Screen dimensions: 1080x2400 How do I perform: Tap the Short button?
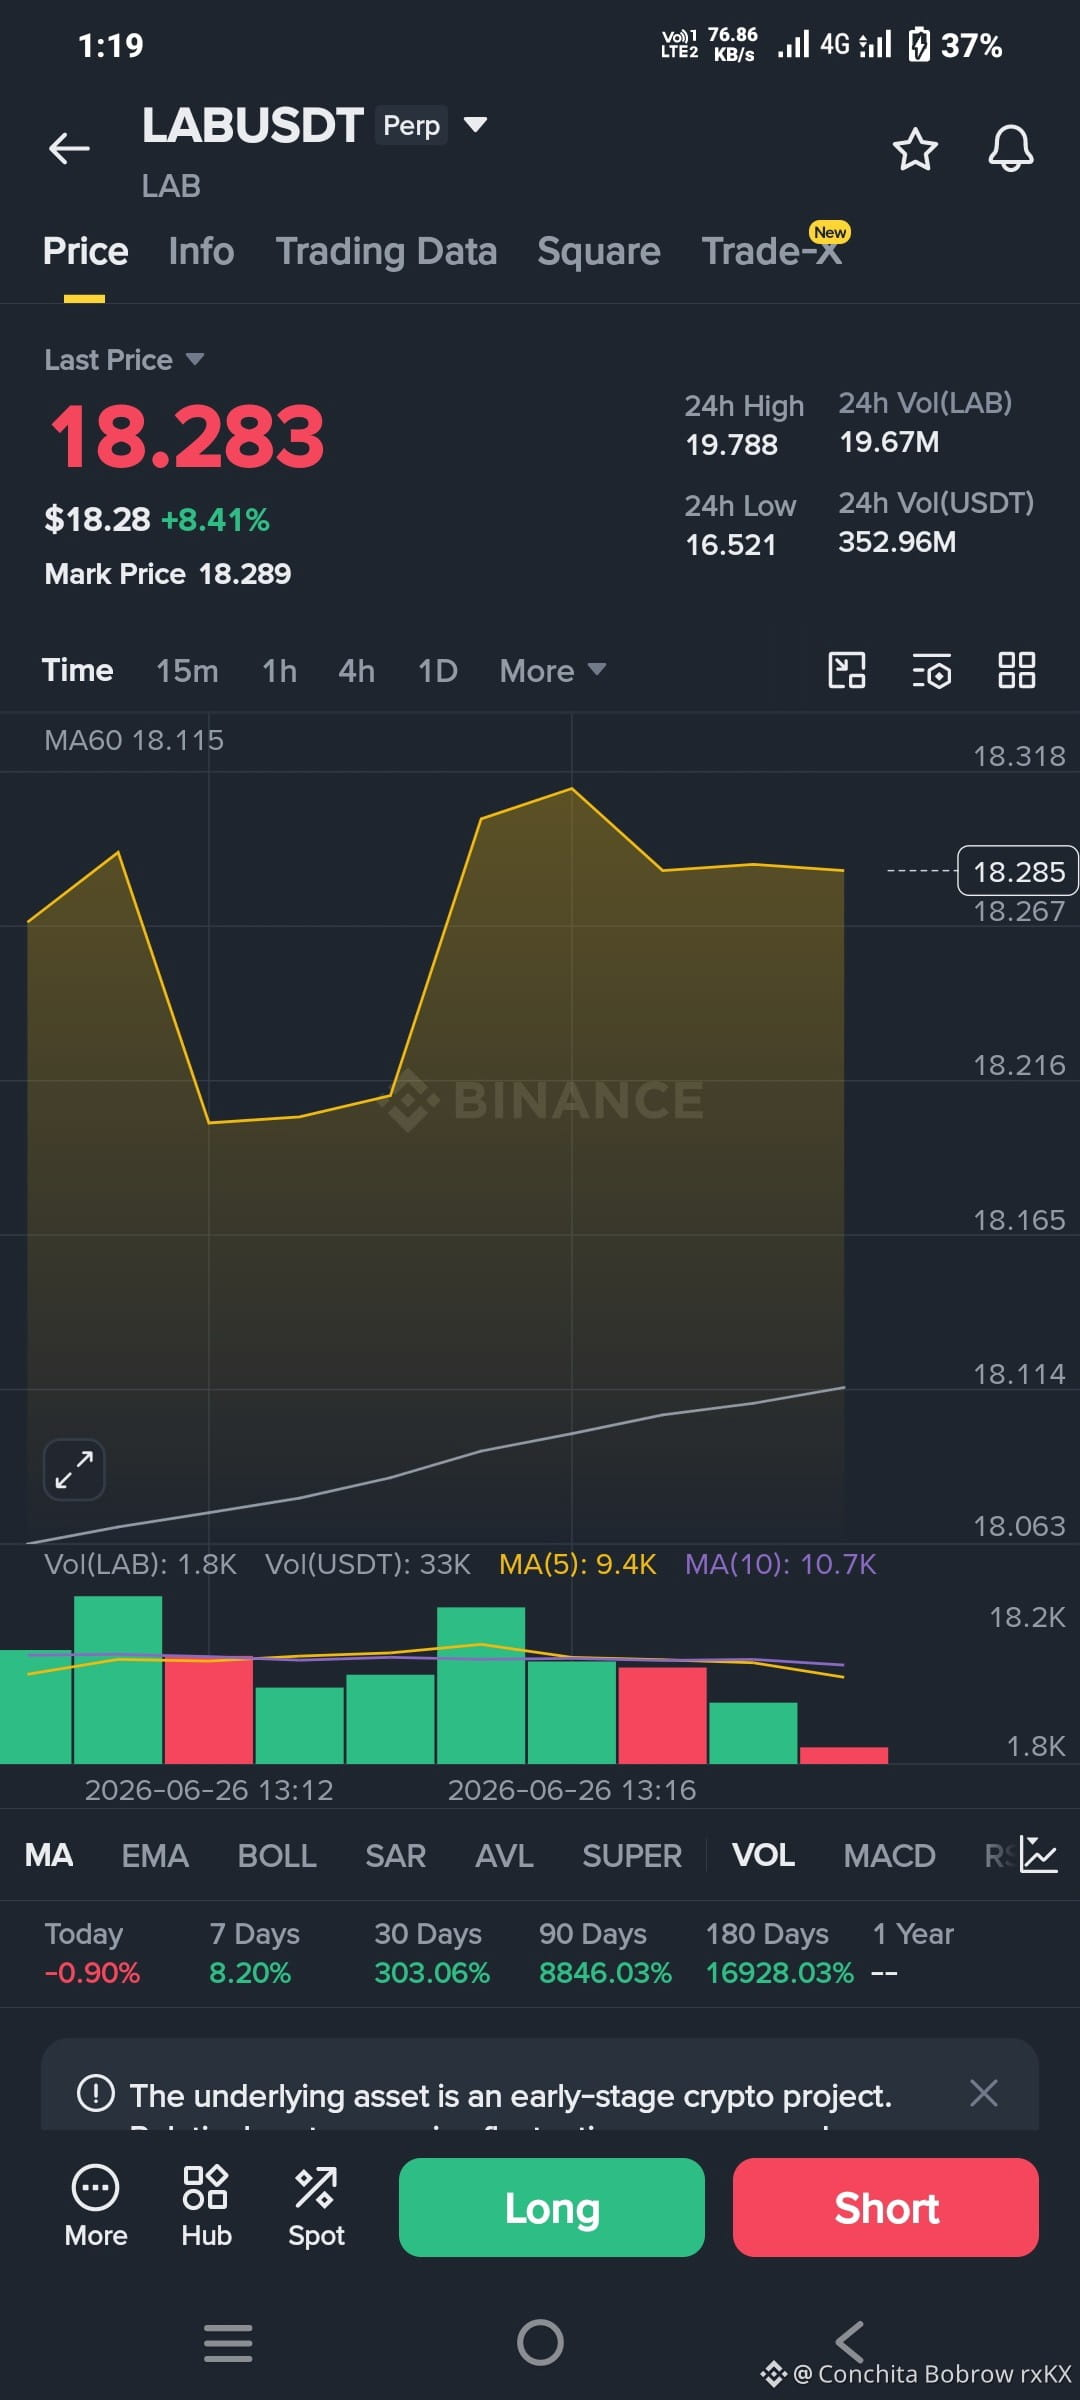[886, 2207]
